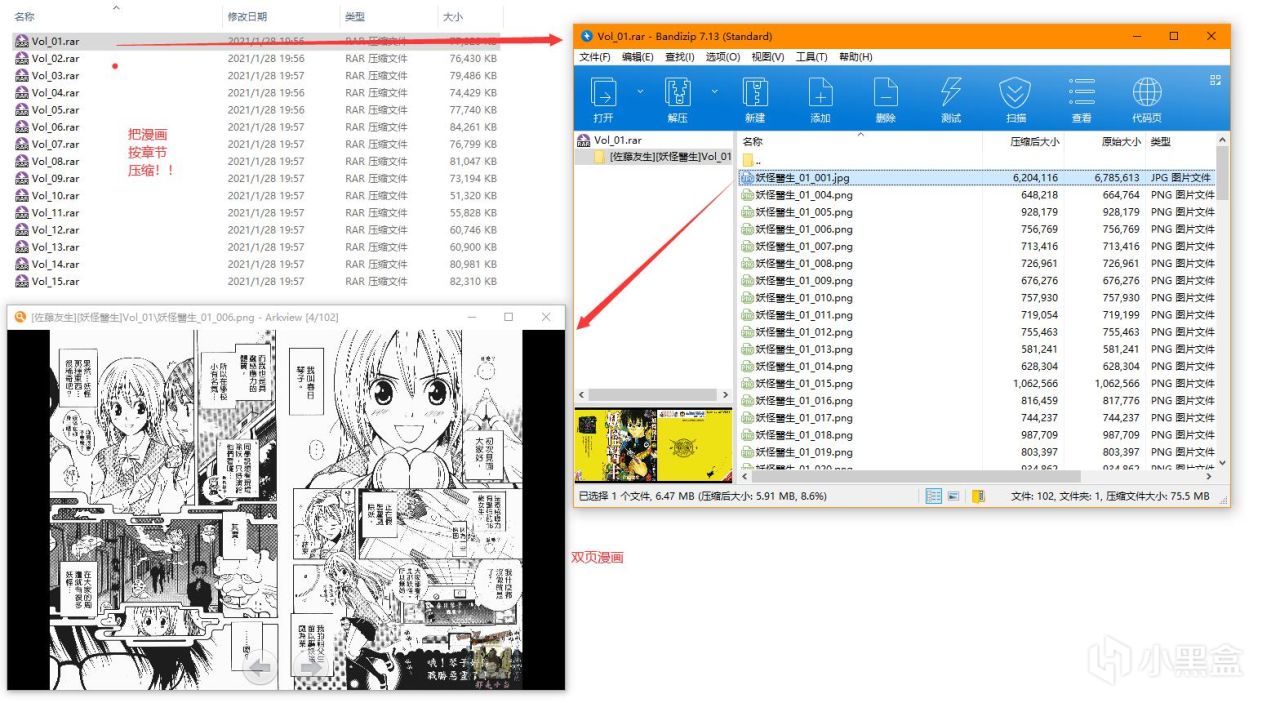Click the 查看 (View) list icon
This screenshot has height=703, width=1280.
pos(1082,93)
